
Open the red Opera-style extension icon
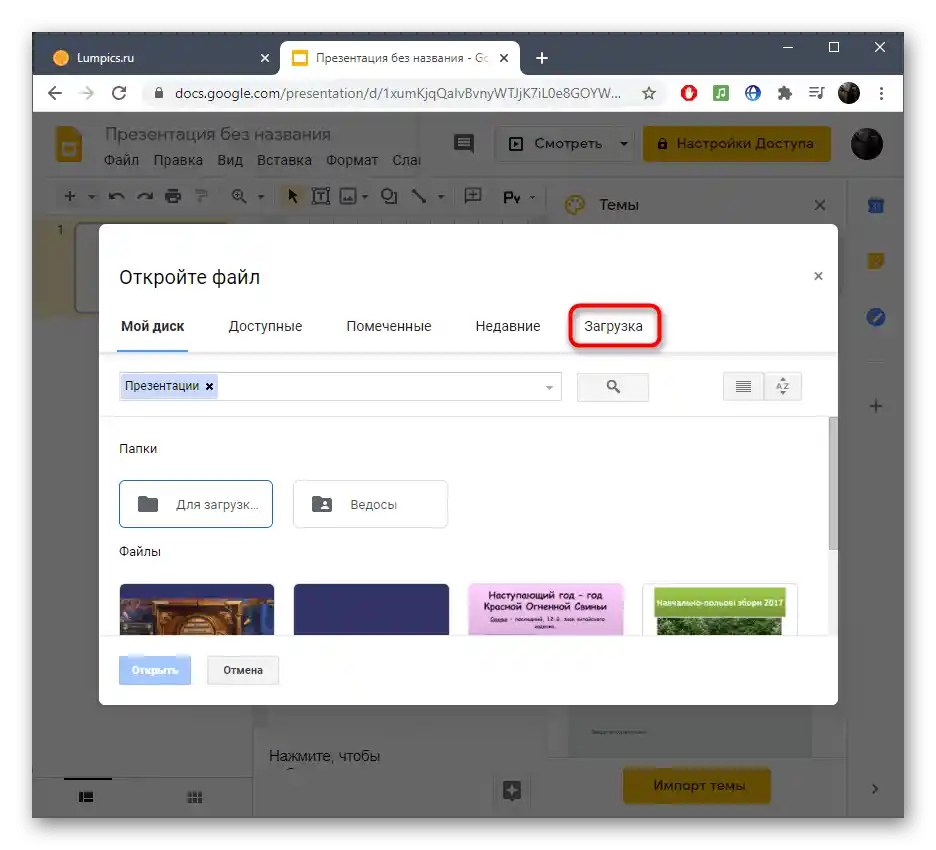(689, 93)
